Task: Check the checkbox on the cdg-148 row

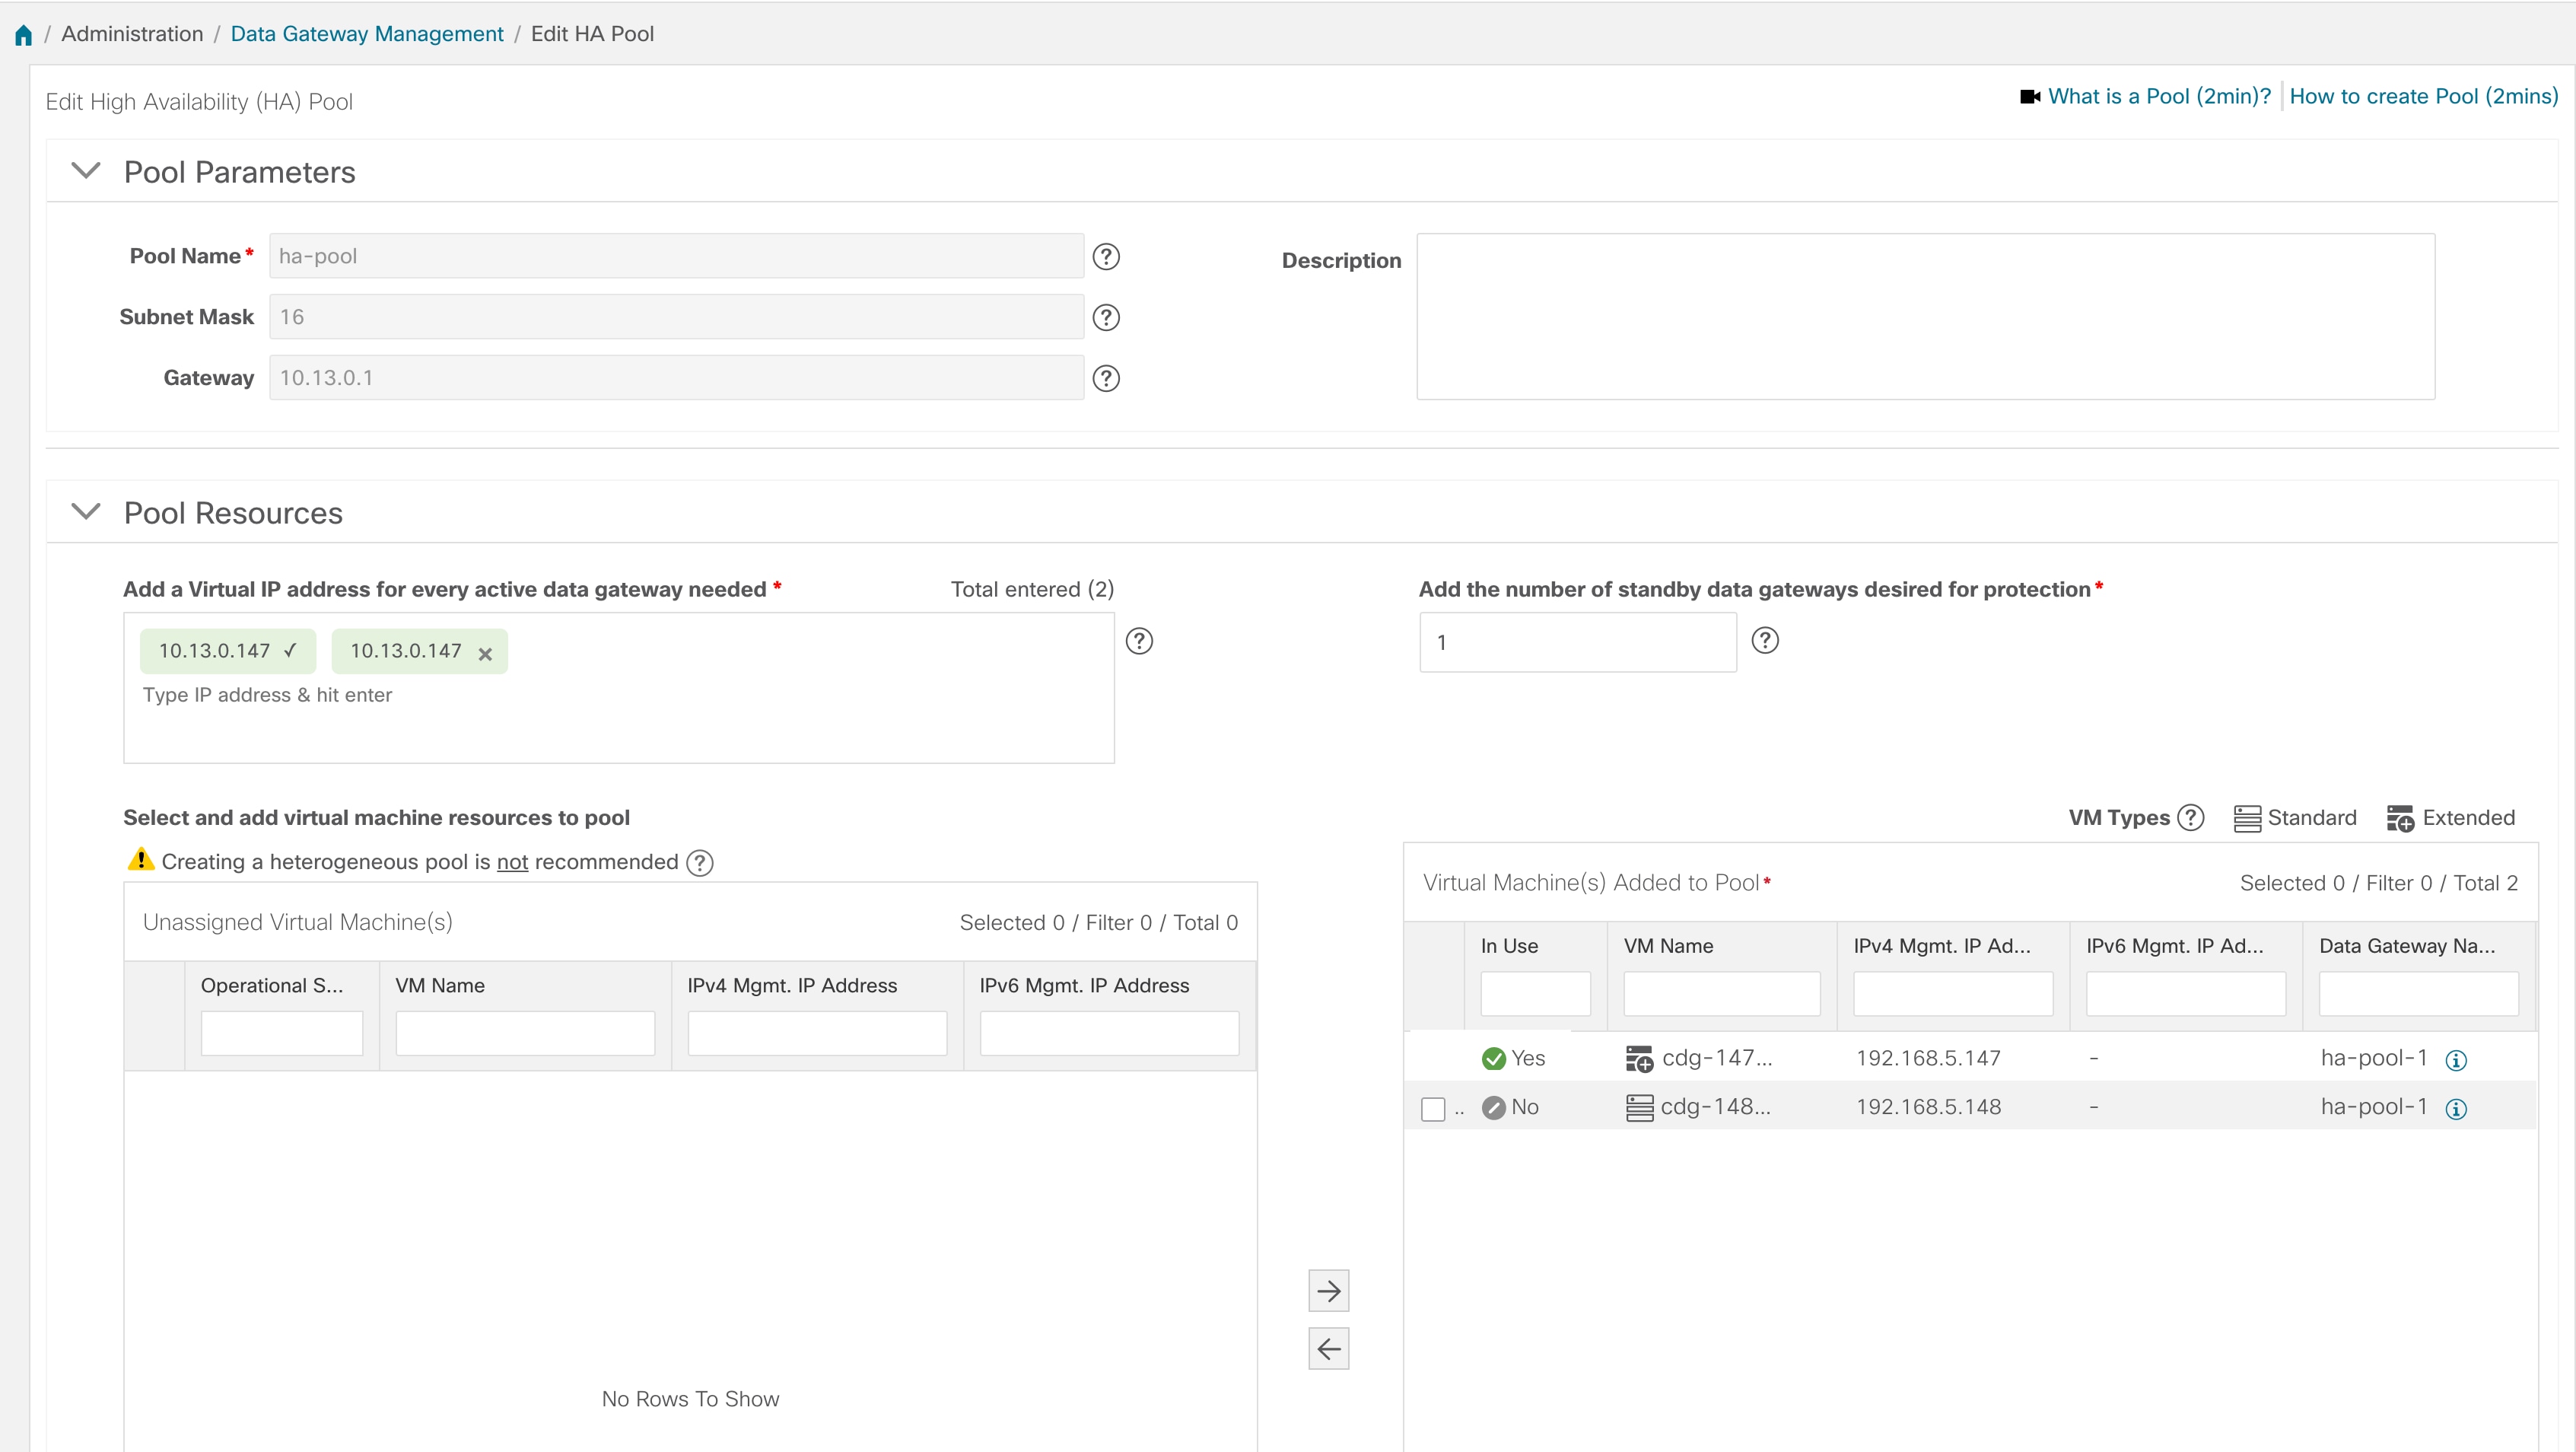Action: [x=1434, y=1108]
